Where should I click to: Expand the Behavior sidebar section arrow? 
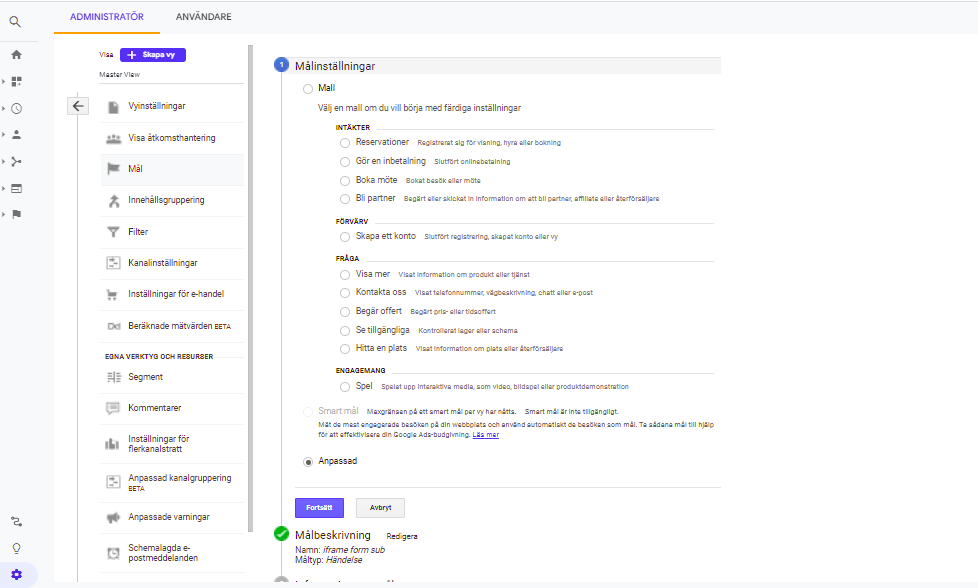(4, 188)
